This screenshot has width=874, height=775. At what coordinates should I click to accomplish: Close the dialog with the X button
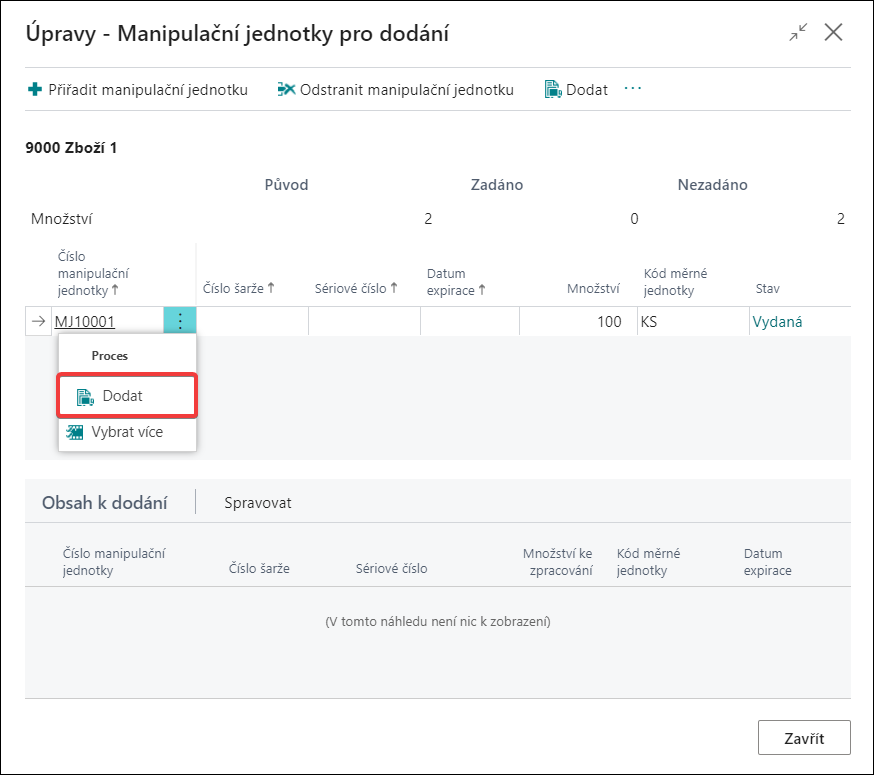click(x=833, y=32)
